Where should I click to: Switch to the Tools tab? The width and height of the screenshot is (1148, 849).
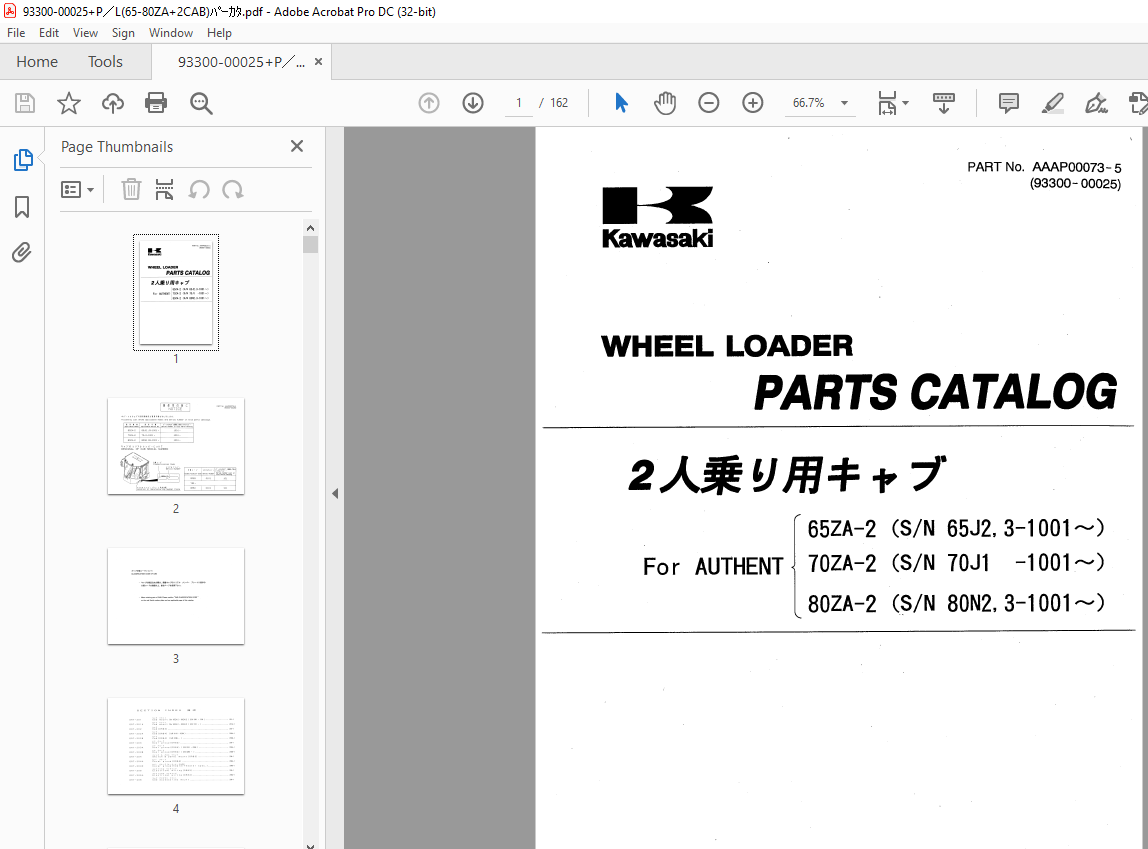(105, 61)
